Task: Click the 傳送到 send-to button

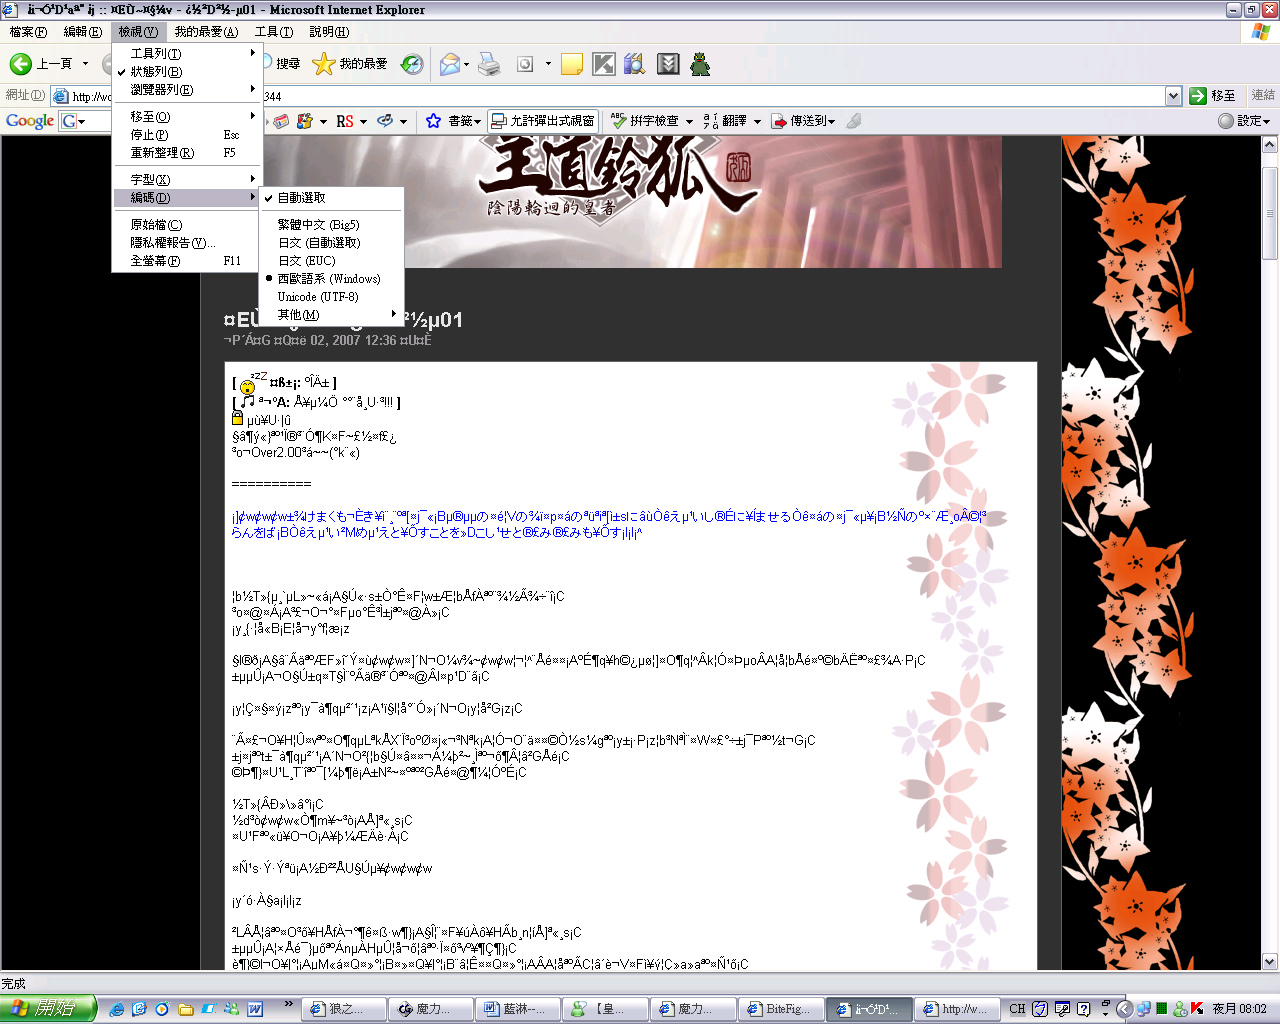Action: (803, 121)
